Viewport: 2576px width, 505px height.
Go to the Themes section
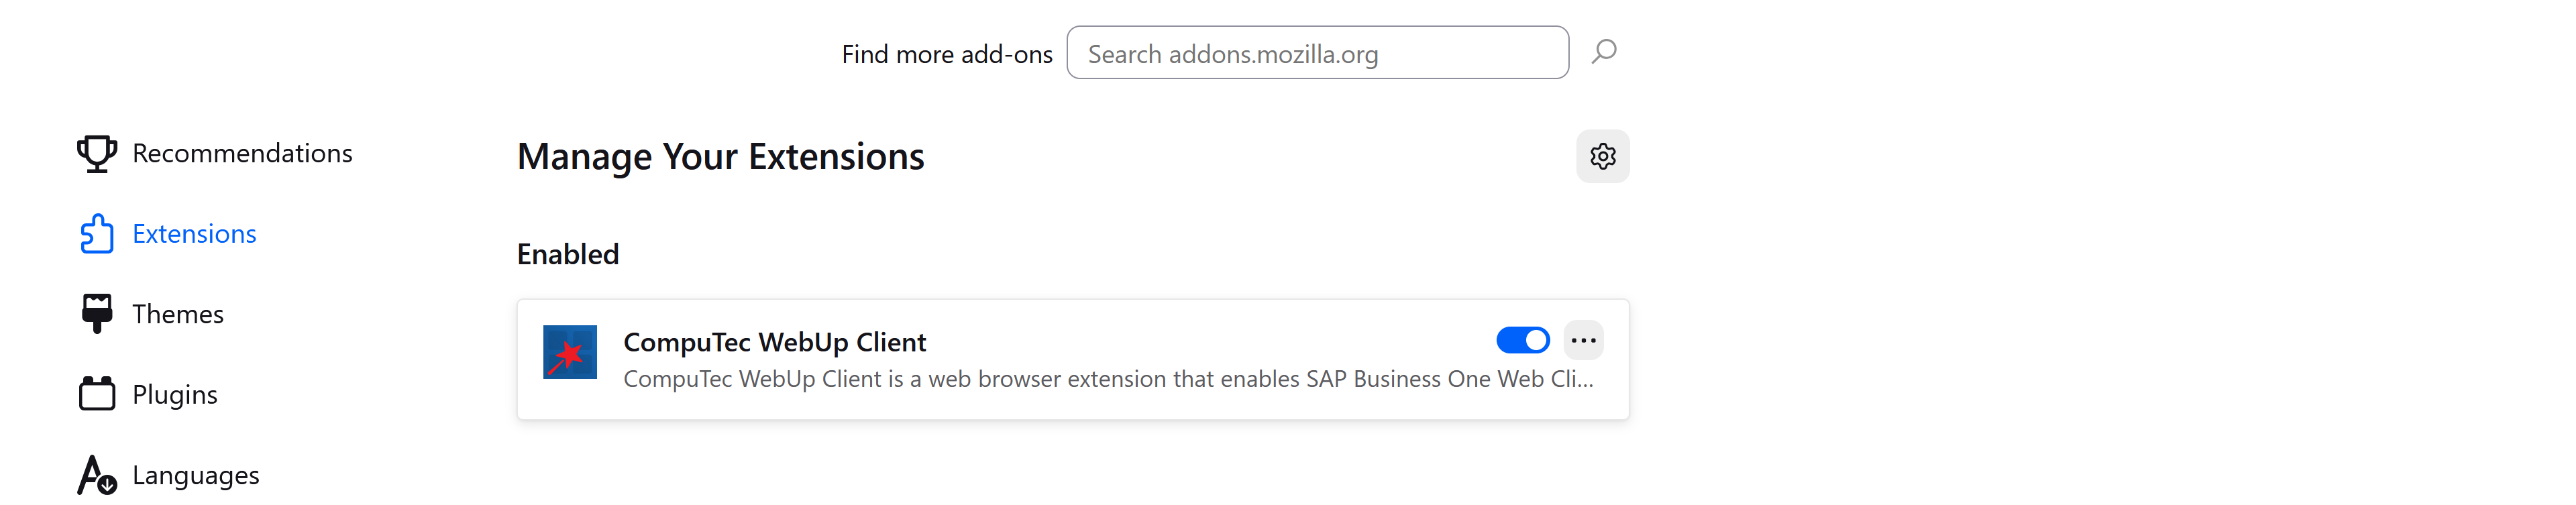(x=178, y=313)
